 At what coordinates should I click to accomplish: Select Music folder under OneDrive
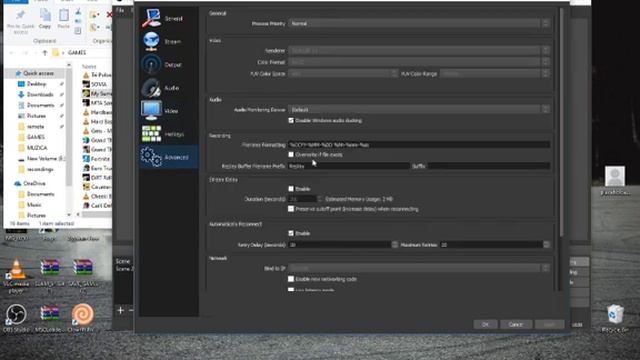click(34, 204)
